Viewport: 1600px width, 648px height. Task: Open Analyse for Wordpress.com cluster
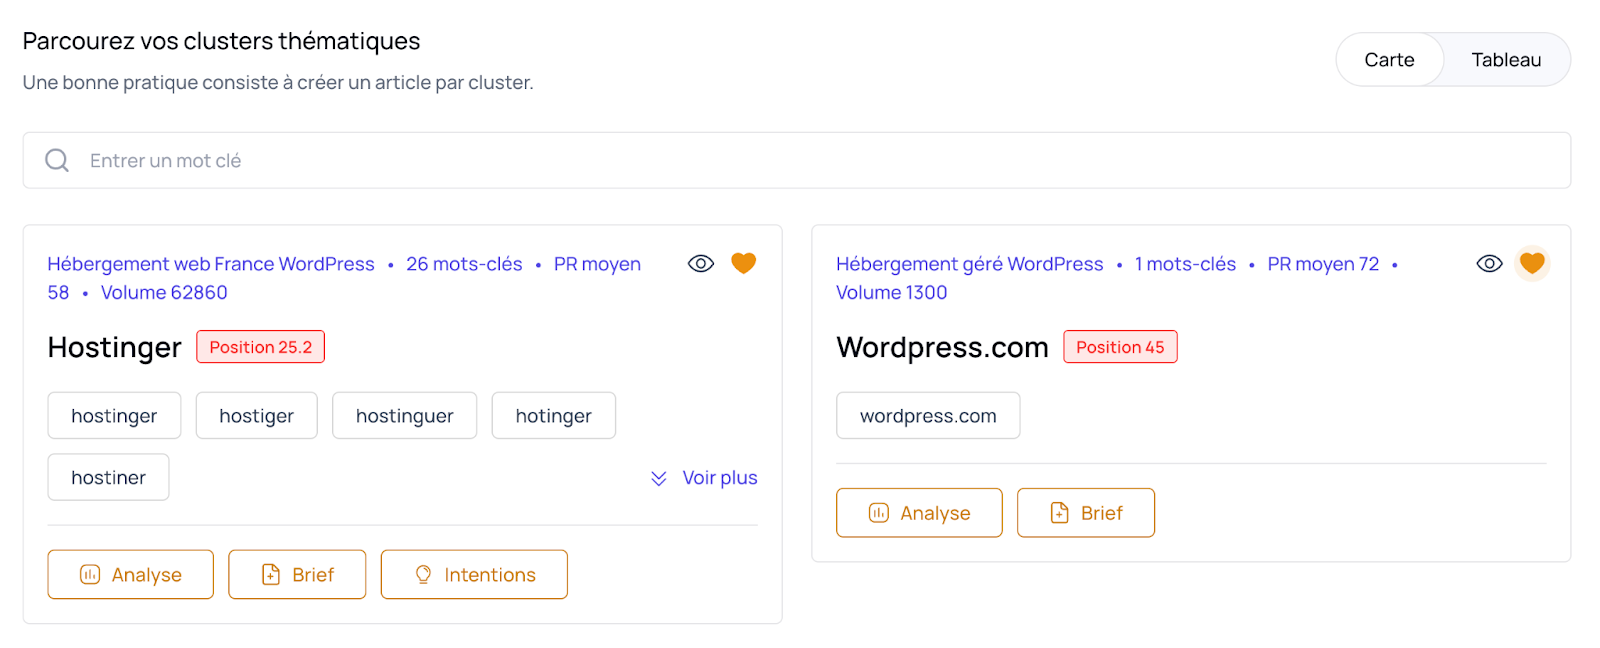tap(919, 513)
